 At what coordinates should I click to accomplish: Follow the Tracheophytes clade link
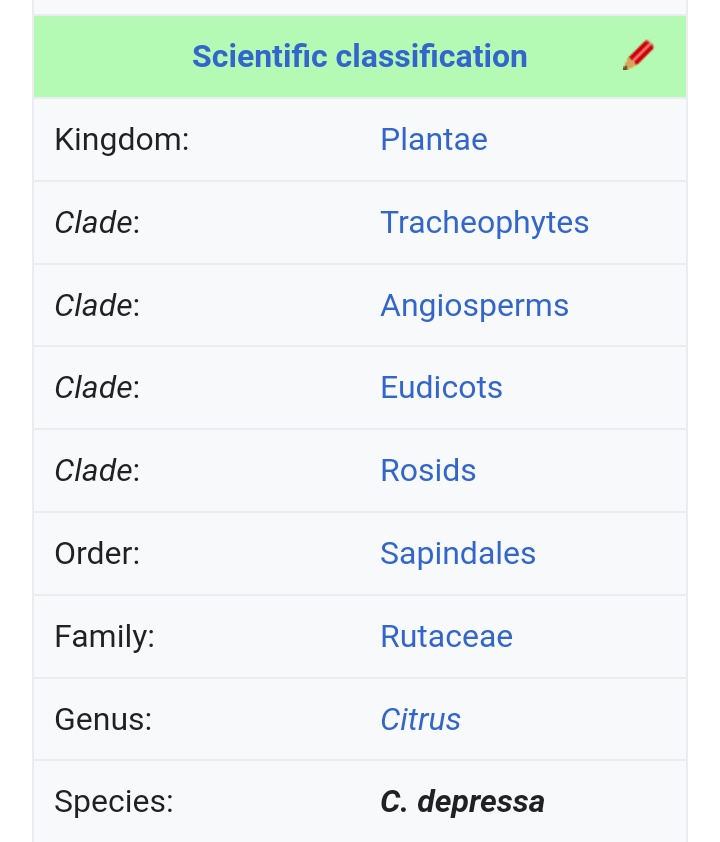click(x=484, y=222)
